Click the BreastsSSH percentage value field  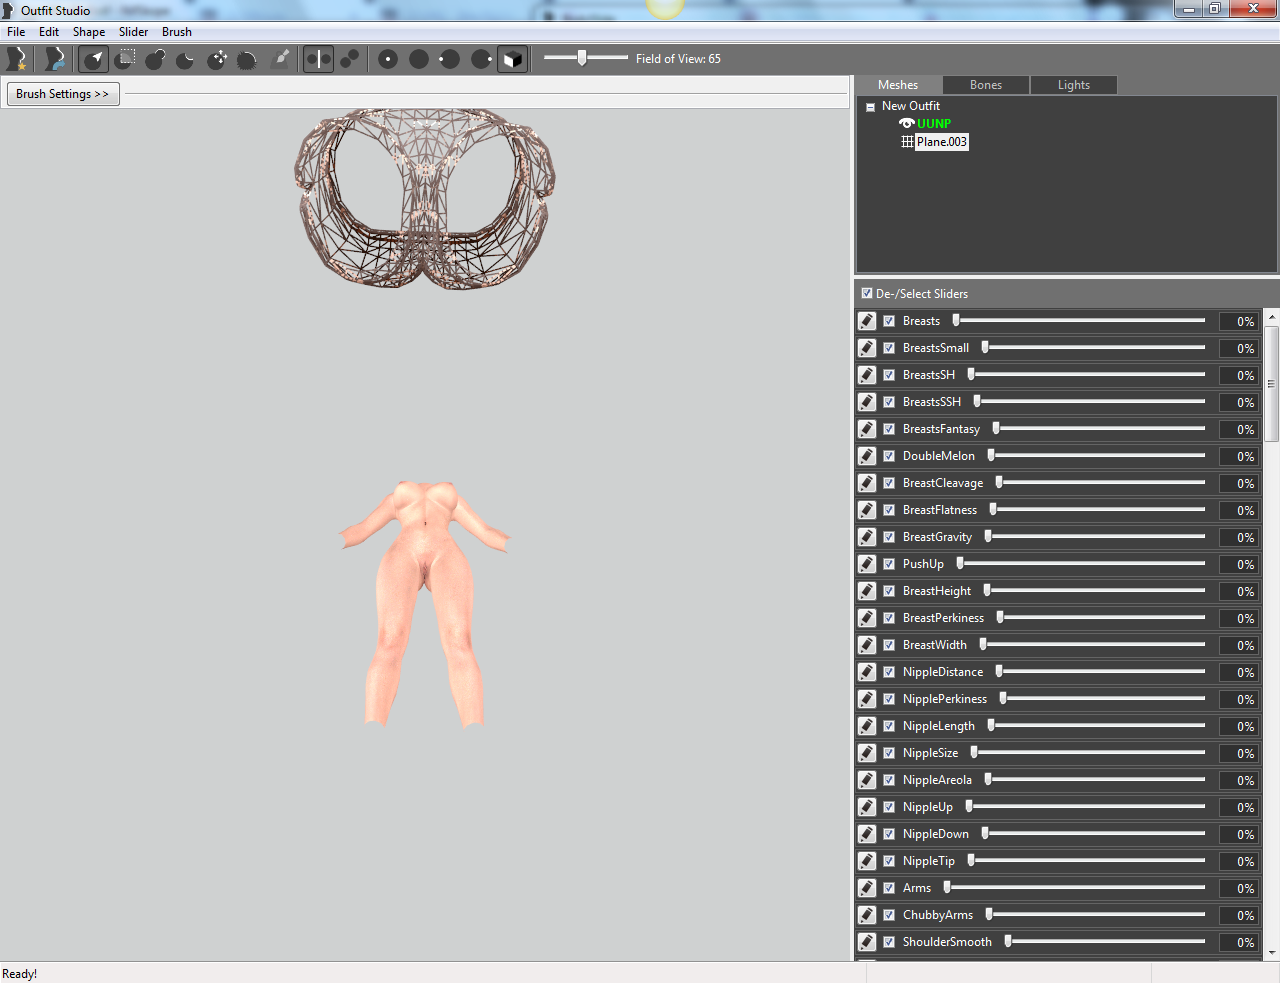(1238, 402)
